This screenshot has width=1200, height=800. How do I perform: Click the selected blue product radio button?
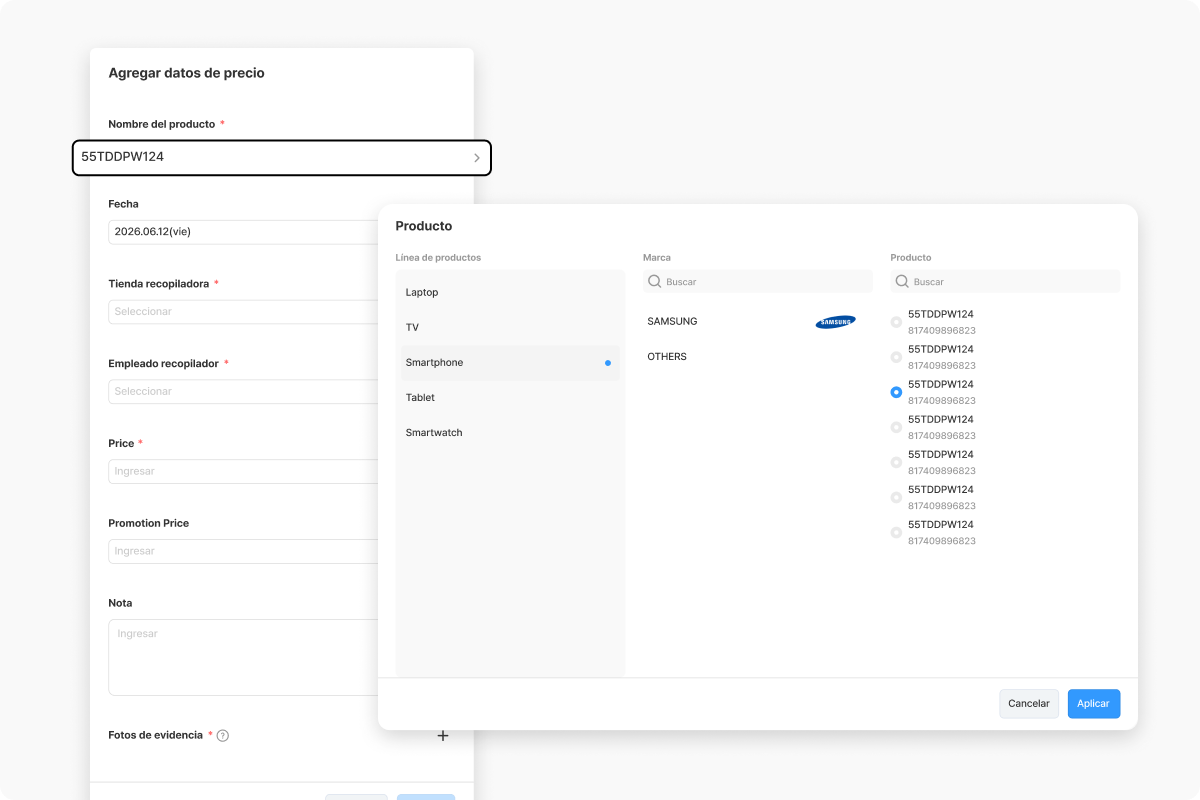896,392
